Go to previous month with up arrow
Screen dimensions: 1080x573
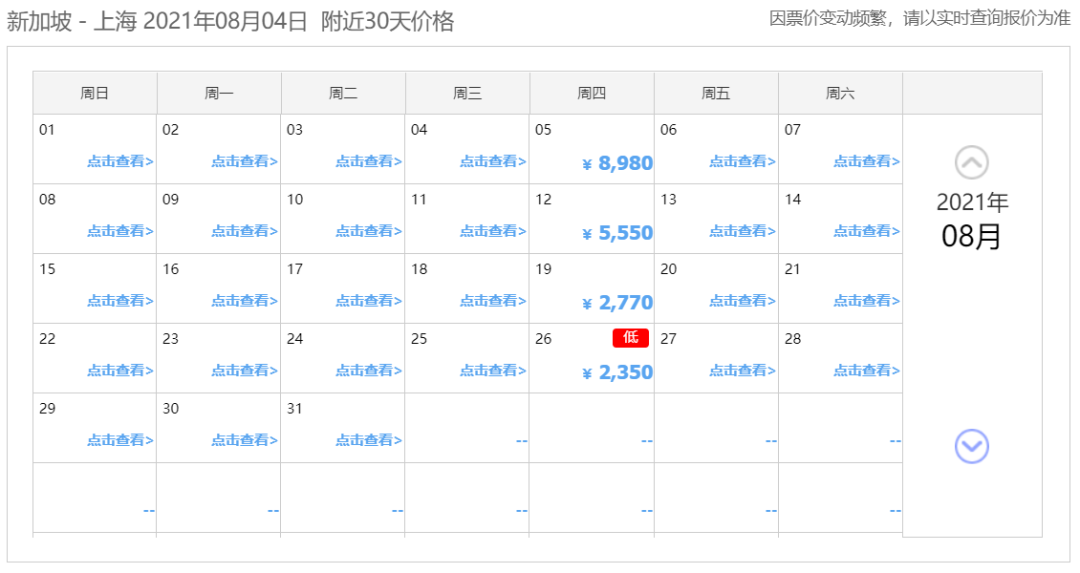point(971,163)
